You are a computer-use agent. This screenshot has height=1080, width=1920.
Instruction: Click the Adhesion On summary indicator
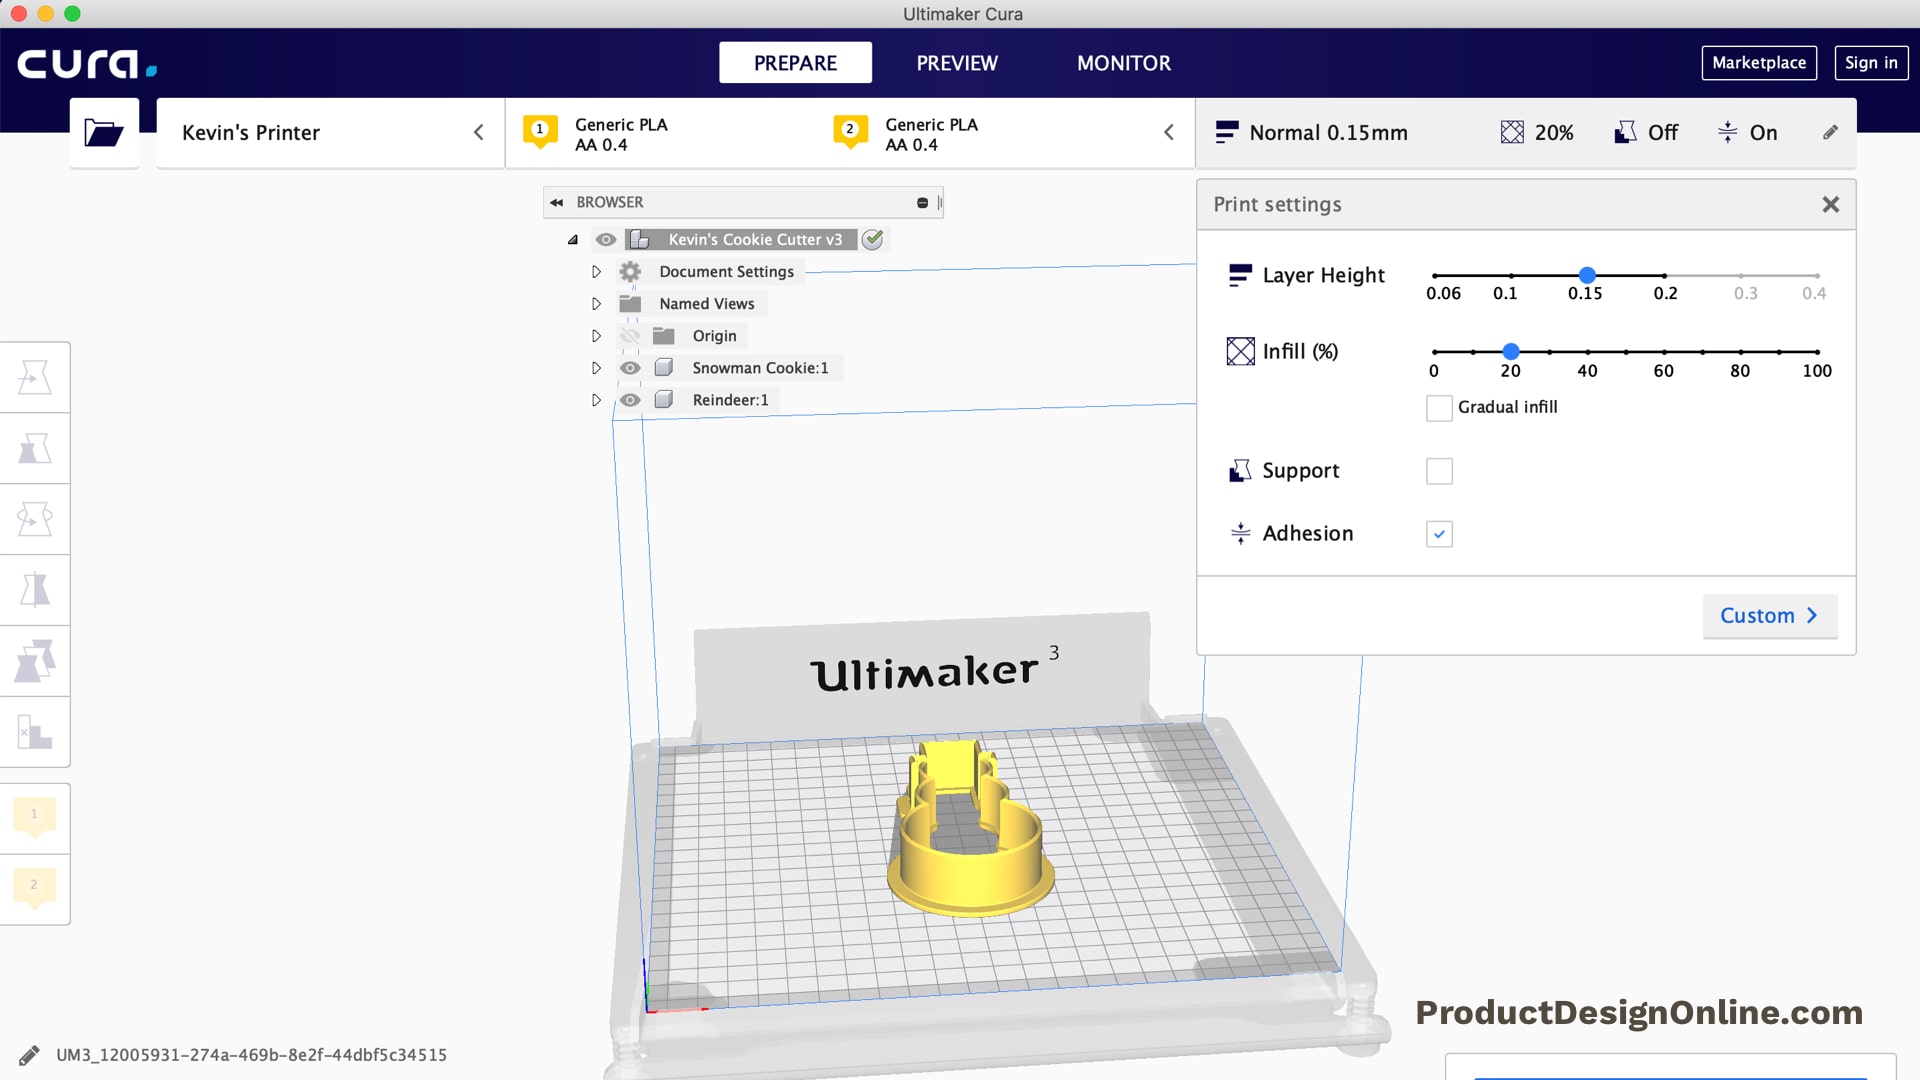click(1747, 132)
